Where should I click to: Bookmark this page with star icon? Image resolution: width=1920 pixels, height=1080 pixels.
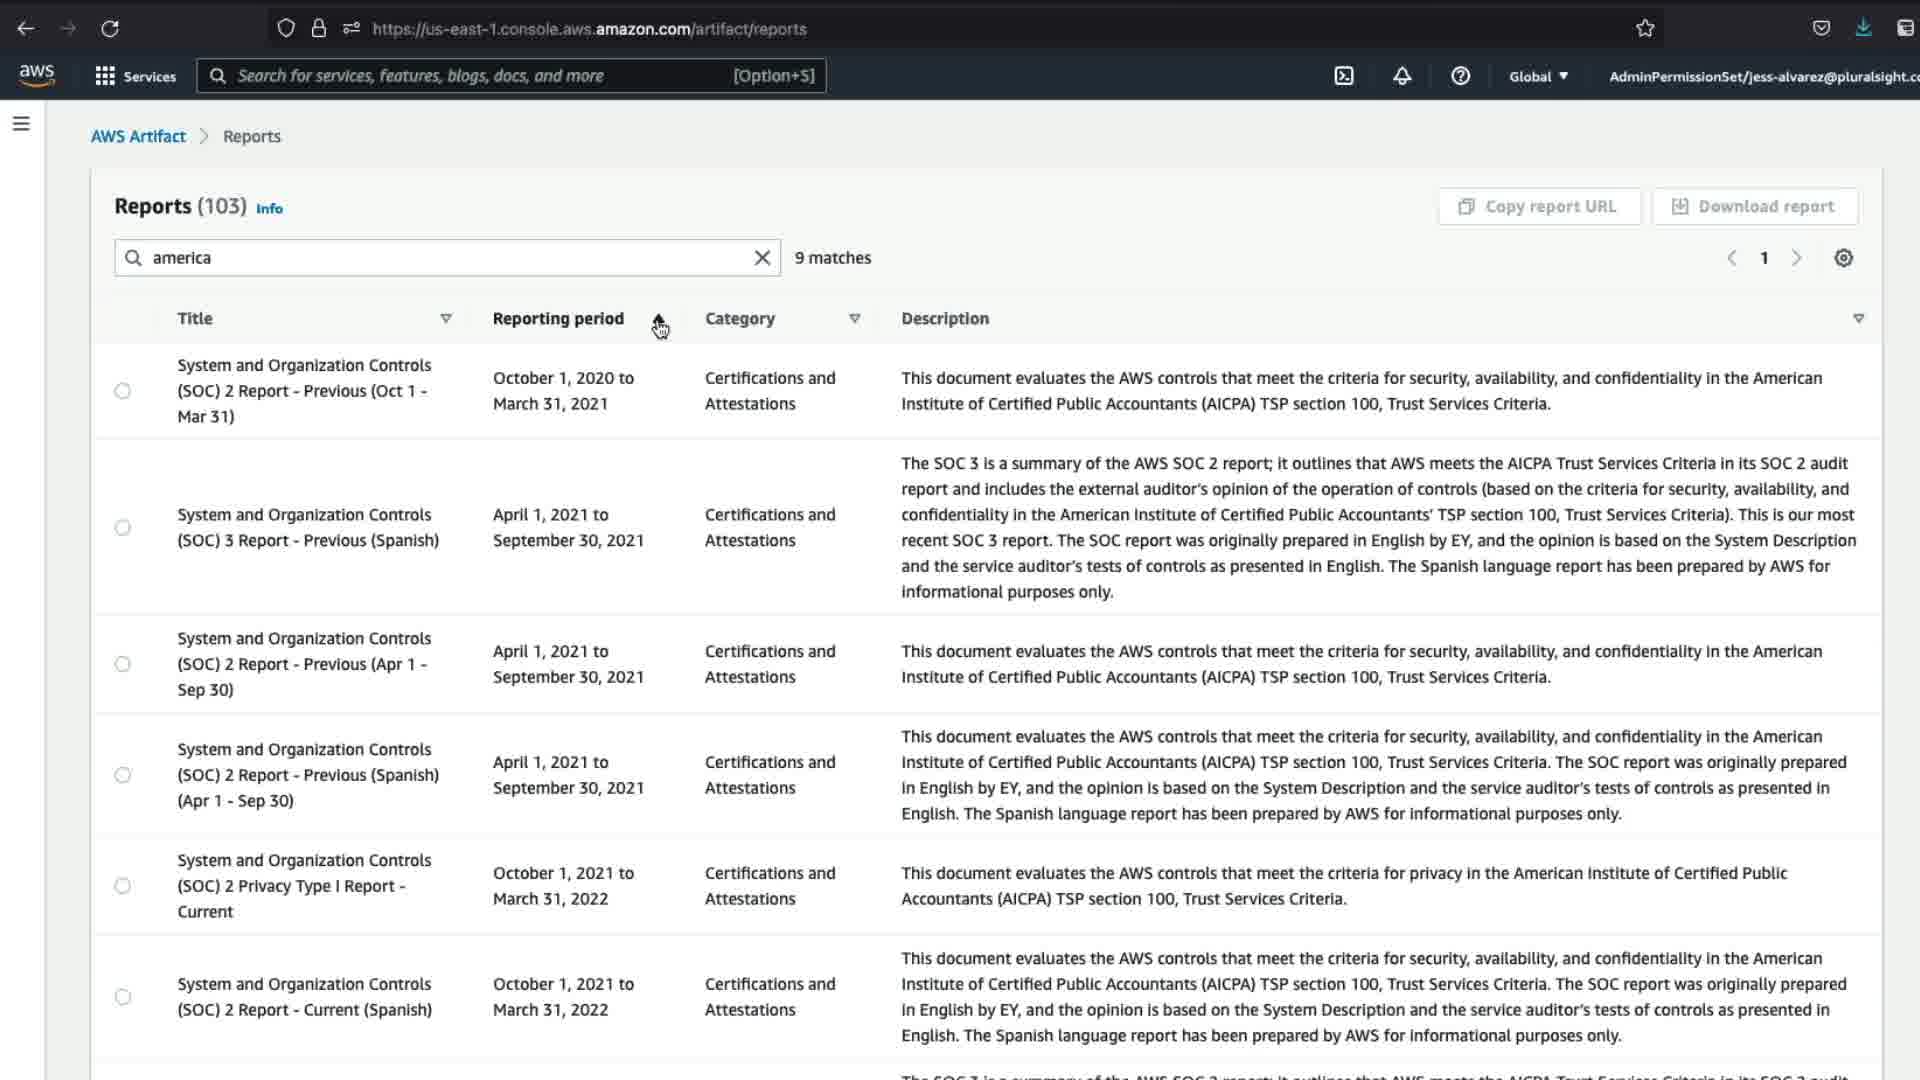coord(1645,29)
